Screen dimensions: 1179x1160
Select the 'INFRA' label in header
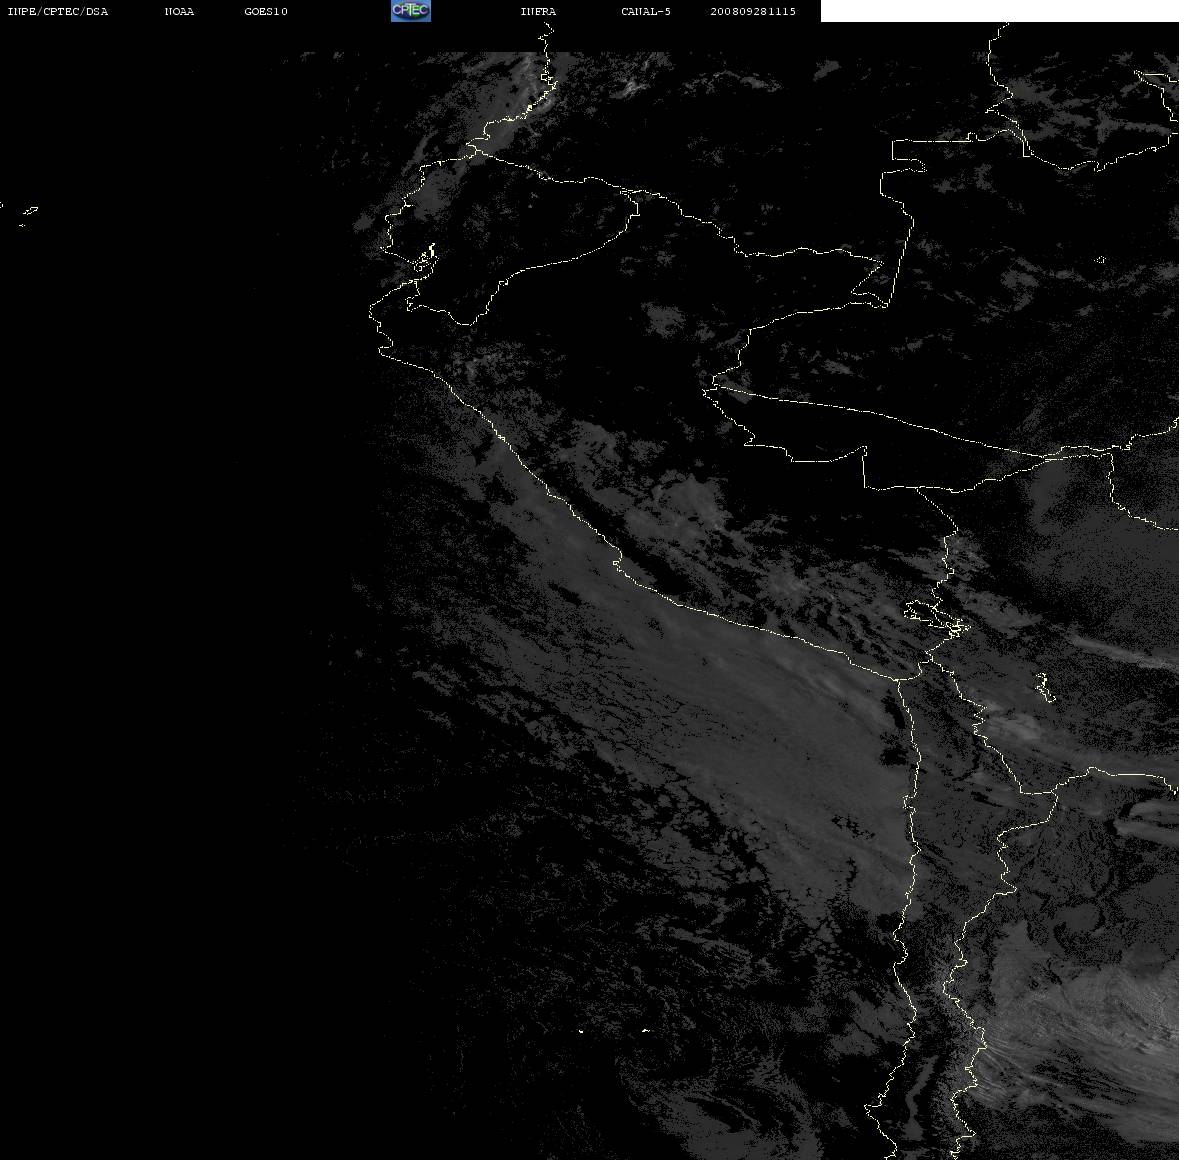pyautogui.click(x=538, y=11)
